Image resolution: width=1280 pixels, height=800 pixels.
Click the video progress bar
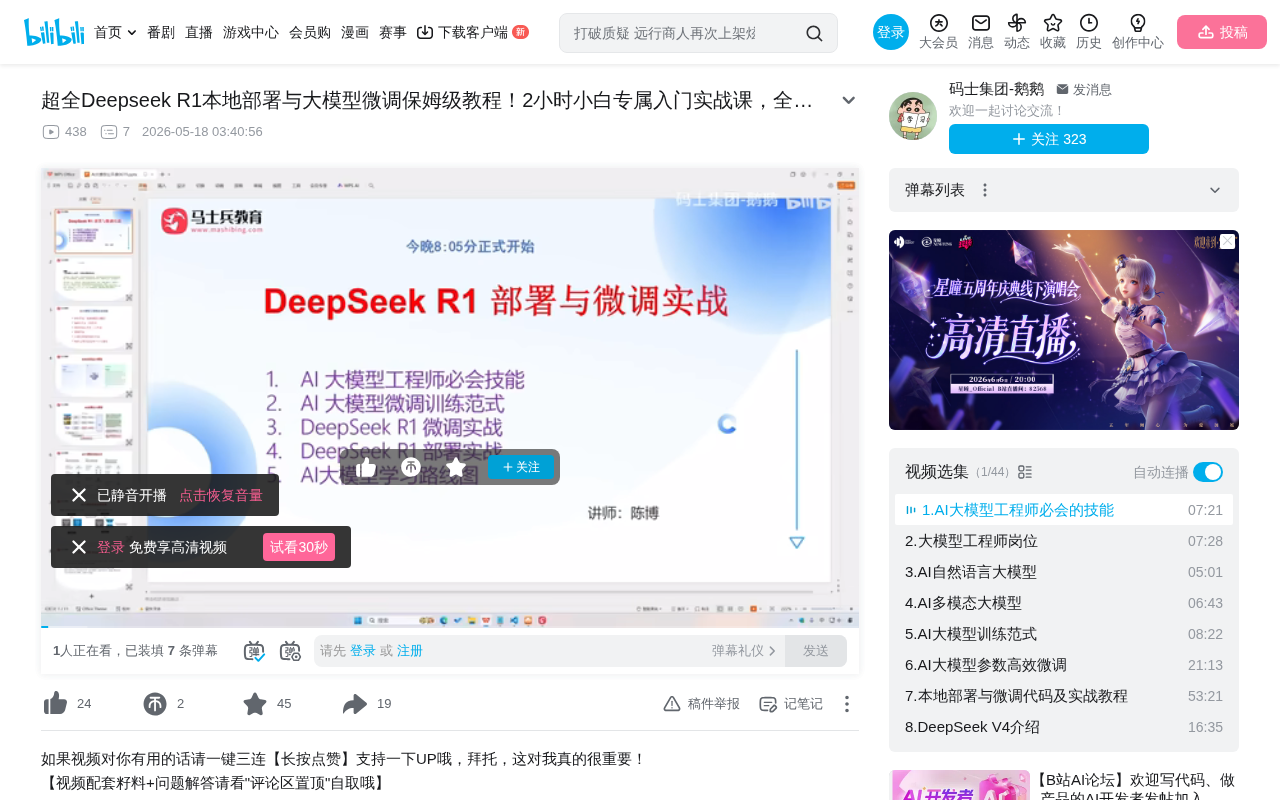click(x=450, y=627)
